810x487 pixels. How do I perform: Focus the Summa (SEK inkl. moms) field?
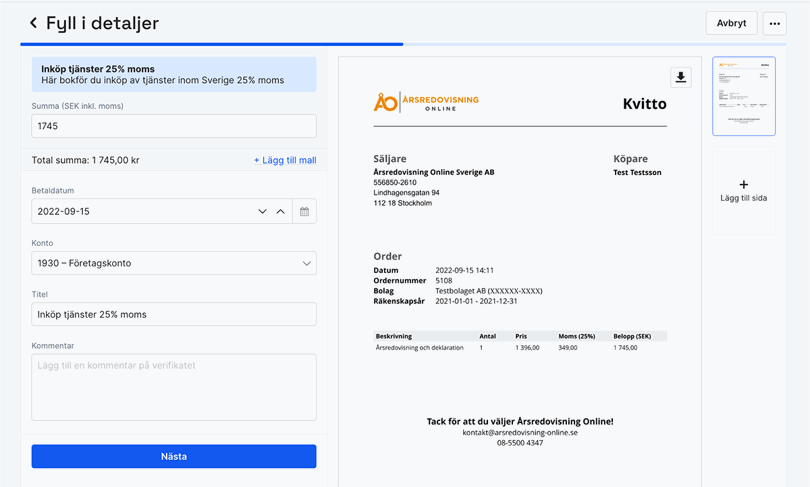point(173,126)
